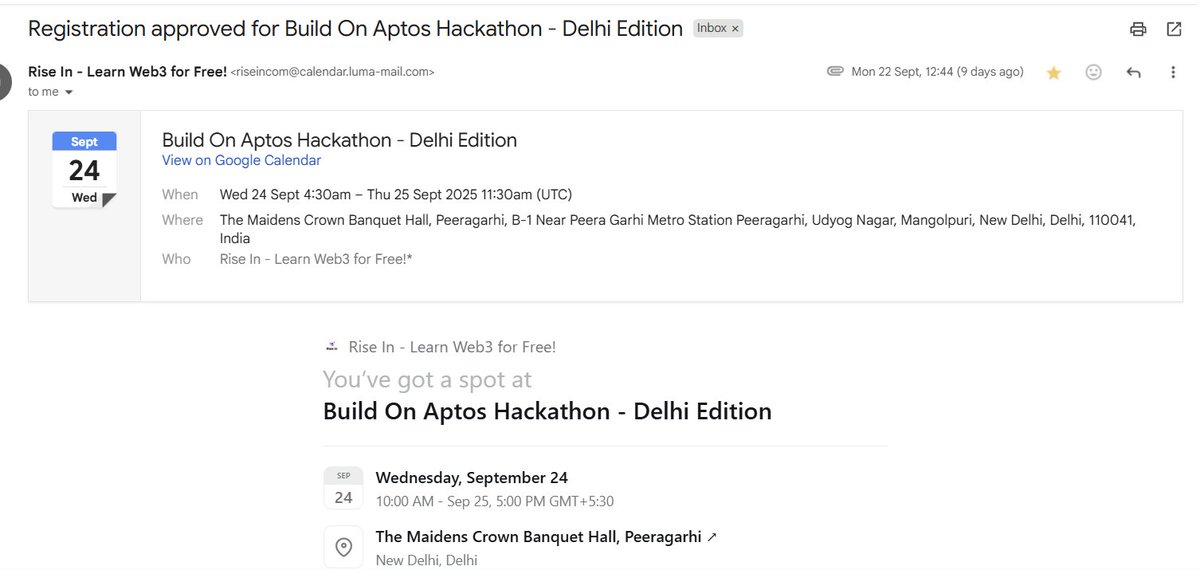Click the riseincom@calendar.luma-mail.com address
1200x570 pixels.
tap(332, 72)
